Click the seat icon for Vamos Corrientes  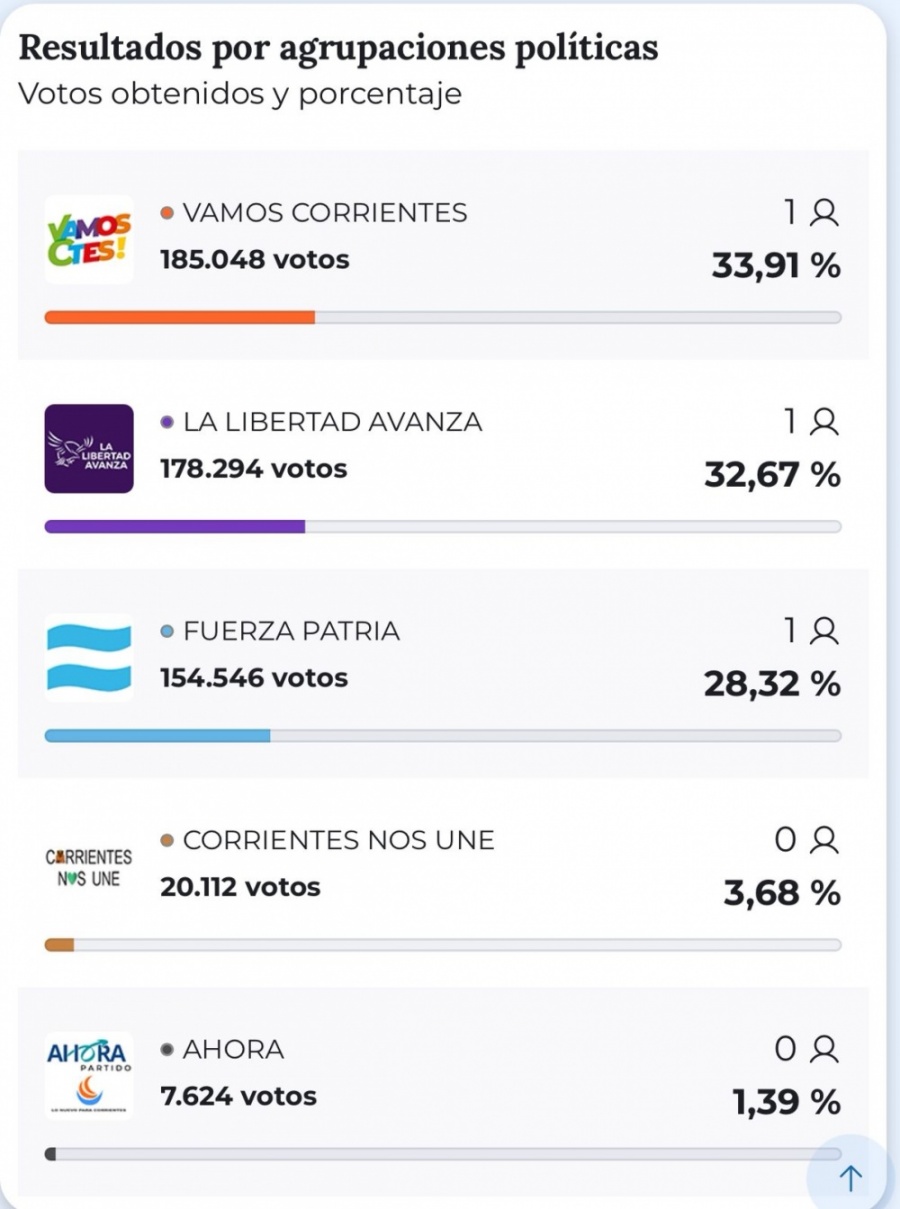coord(824,213)
